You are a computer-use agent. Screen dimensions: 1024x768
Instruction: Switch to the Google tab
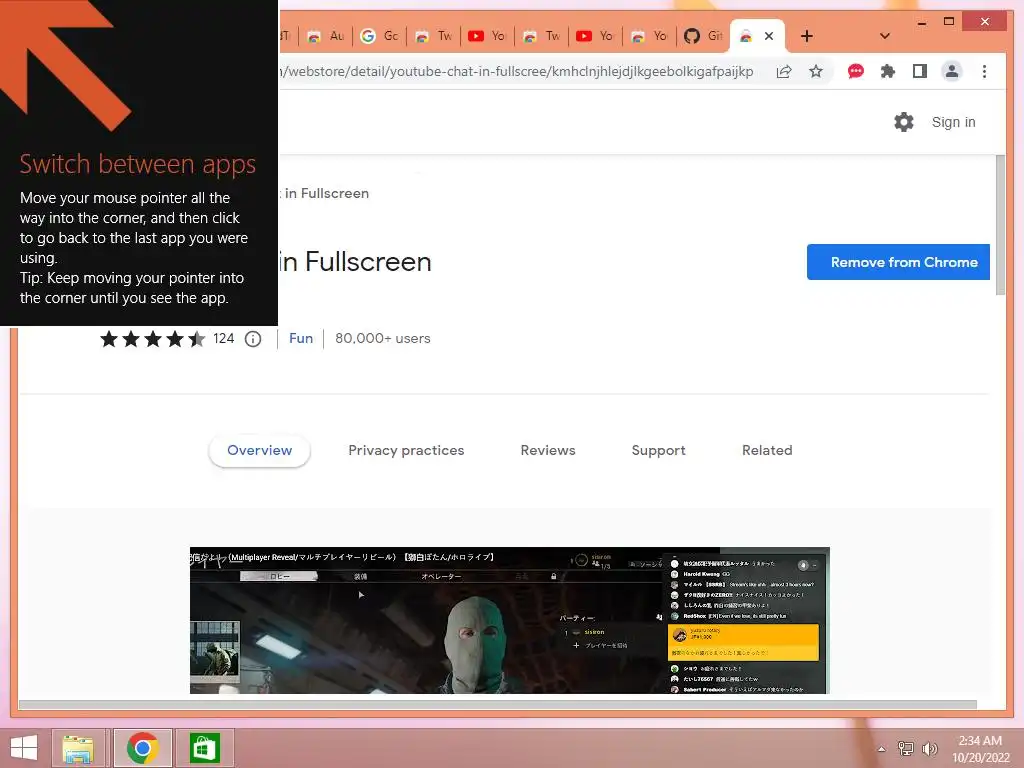coord(379,36)
